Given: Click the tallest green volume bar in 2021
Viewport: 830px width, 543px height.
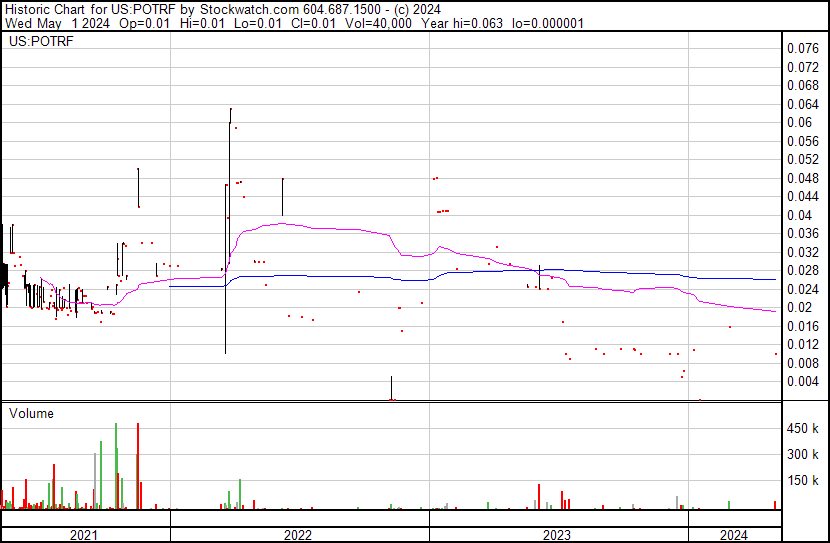Looking at the screenshot, I should [116, 466].
